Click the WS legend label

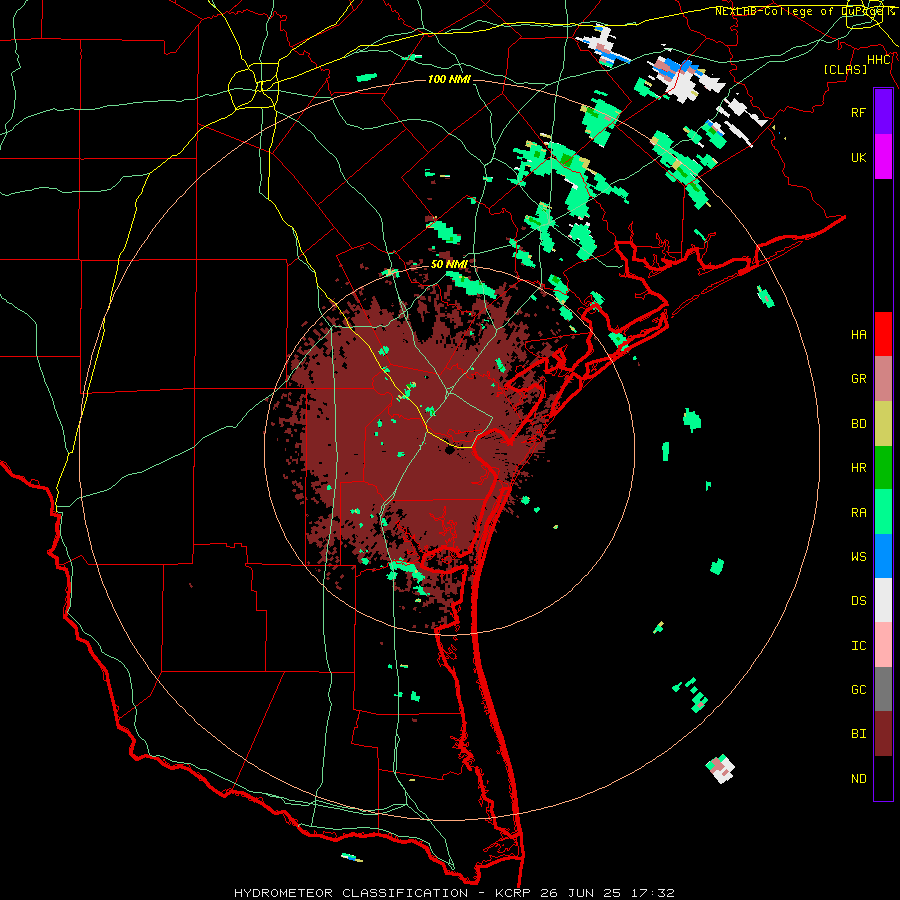pyautogui.click(x=859, y=557)
